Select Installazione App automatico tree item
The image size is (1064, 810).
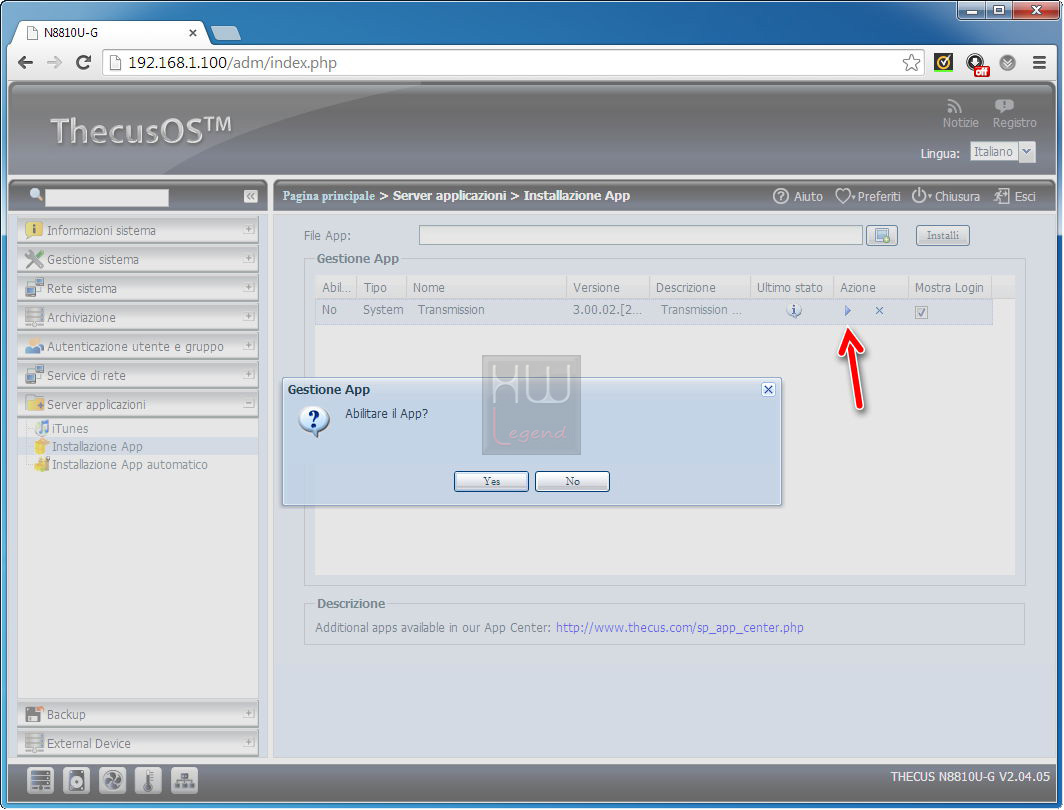coord(130,465)
